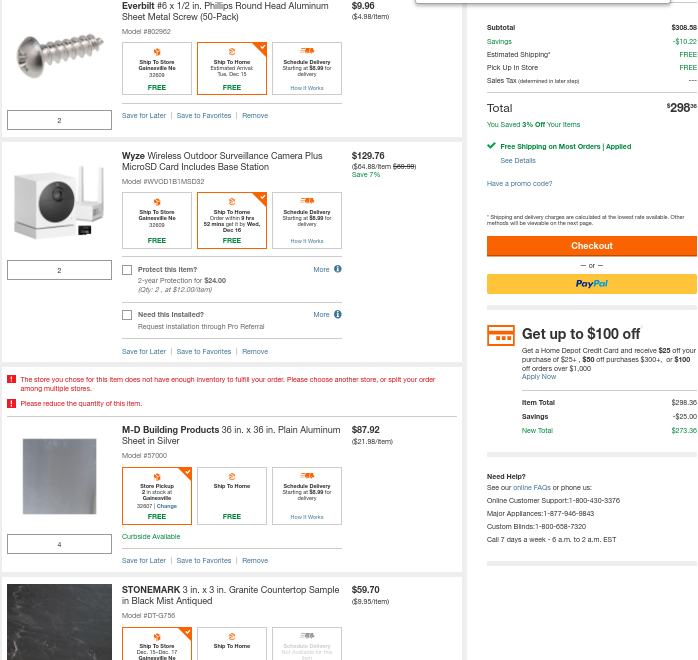Click the truck icon on the Wyze camera Schedule Delivery option
698x660 pixels.
pos(307,201)
